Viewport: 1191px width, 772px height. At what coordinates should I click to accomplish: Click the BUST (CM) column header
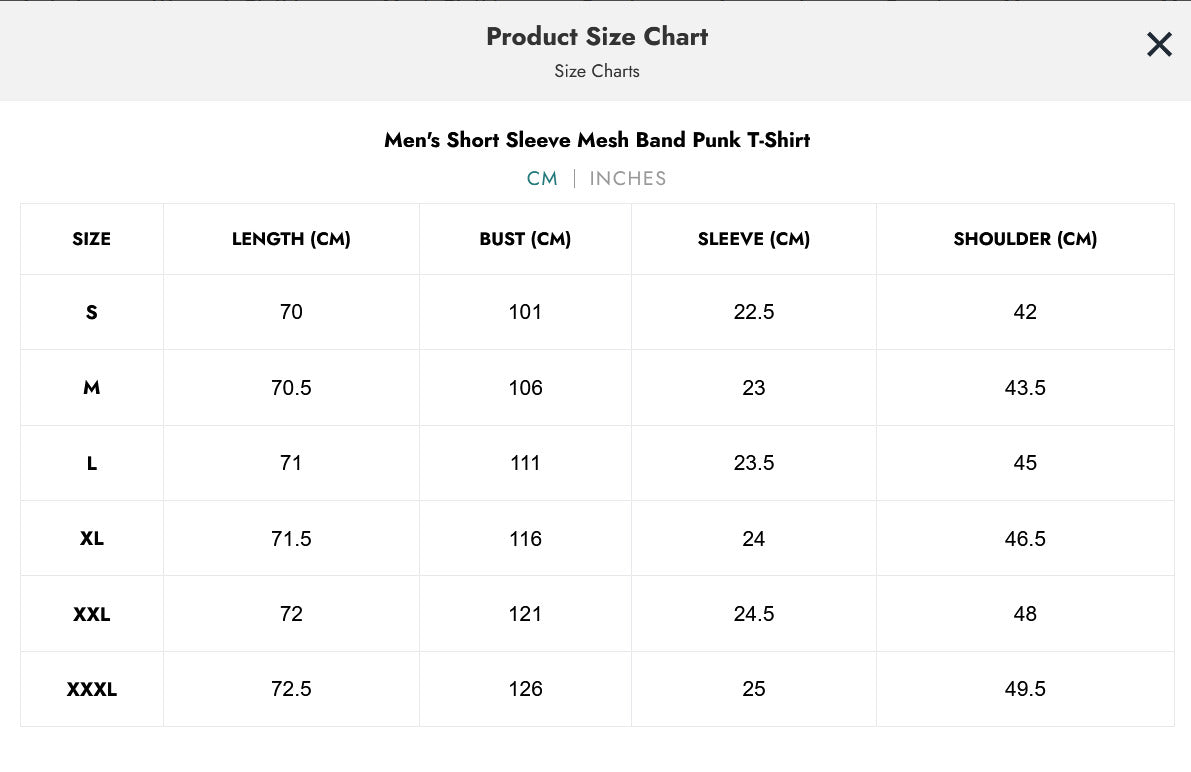click(525, 239)
